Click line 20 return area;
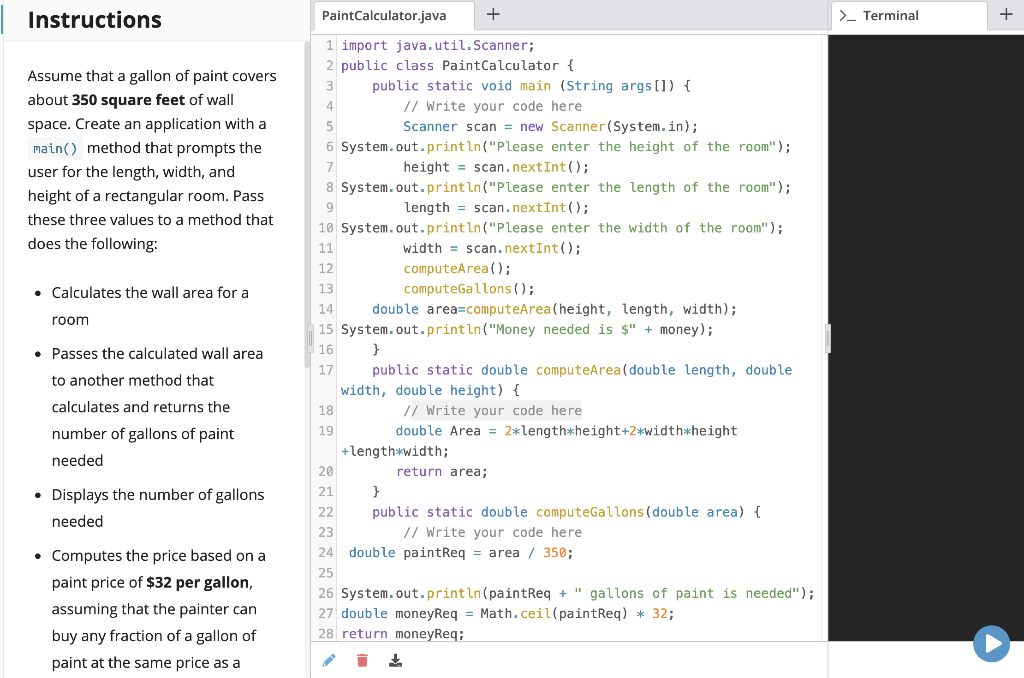This screenshot has height=678, width=1024. tap(441, 471)
